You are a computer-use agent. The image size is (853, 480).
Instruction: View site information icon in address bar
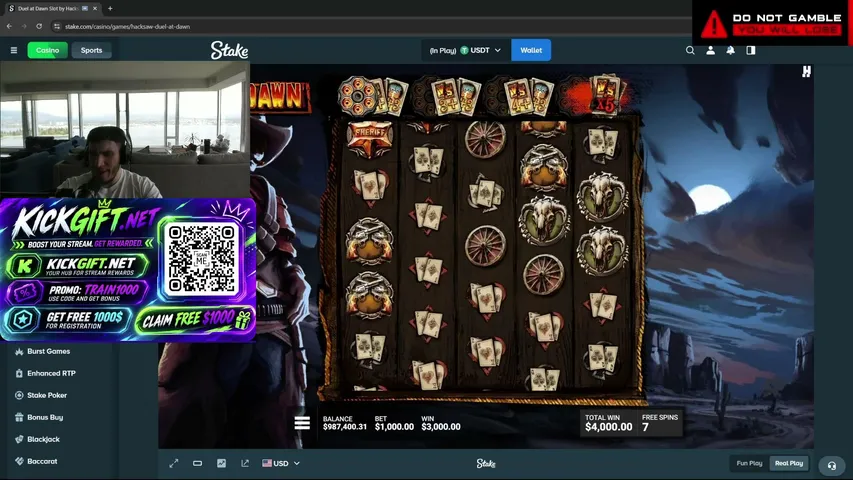(56, 26)
